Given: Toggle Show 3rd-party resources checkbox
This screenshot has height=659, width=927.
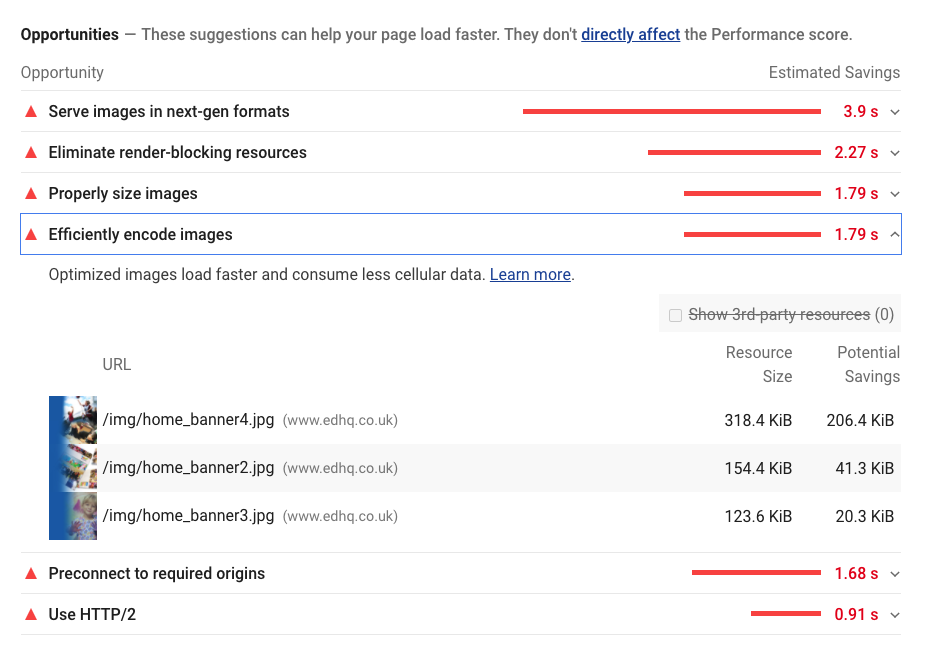Looking at the screenshot, I should click(x=676, y=315).
